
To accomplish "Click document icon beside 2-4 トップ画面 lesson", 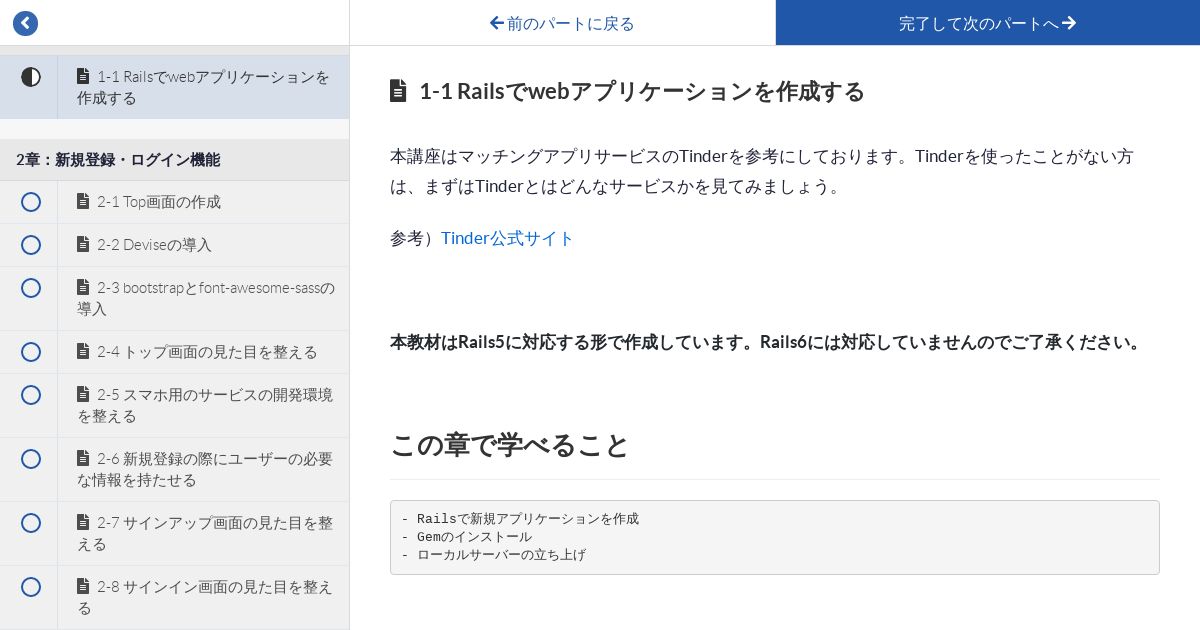I will pyautogui.click(x=83, y=351).
